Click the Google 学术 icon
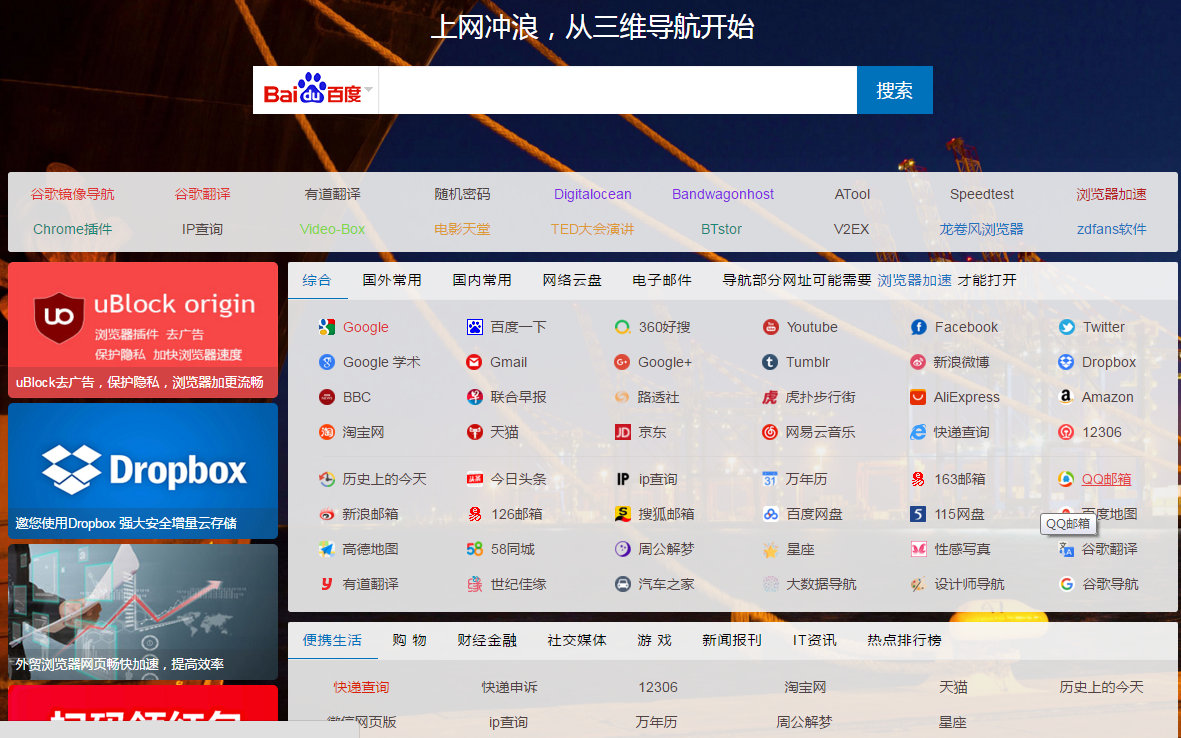Viewport: 1181px width, 738px height. pyautogui.click(x=326, y=362)
